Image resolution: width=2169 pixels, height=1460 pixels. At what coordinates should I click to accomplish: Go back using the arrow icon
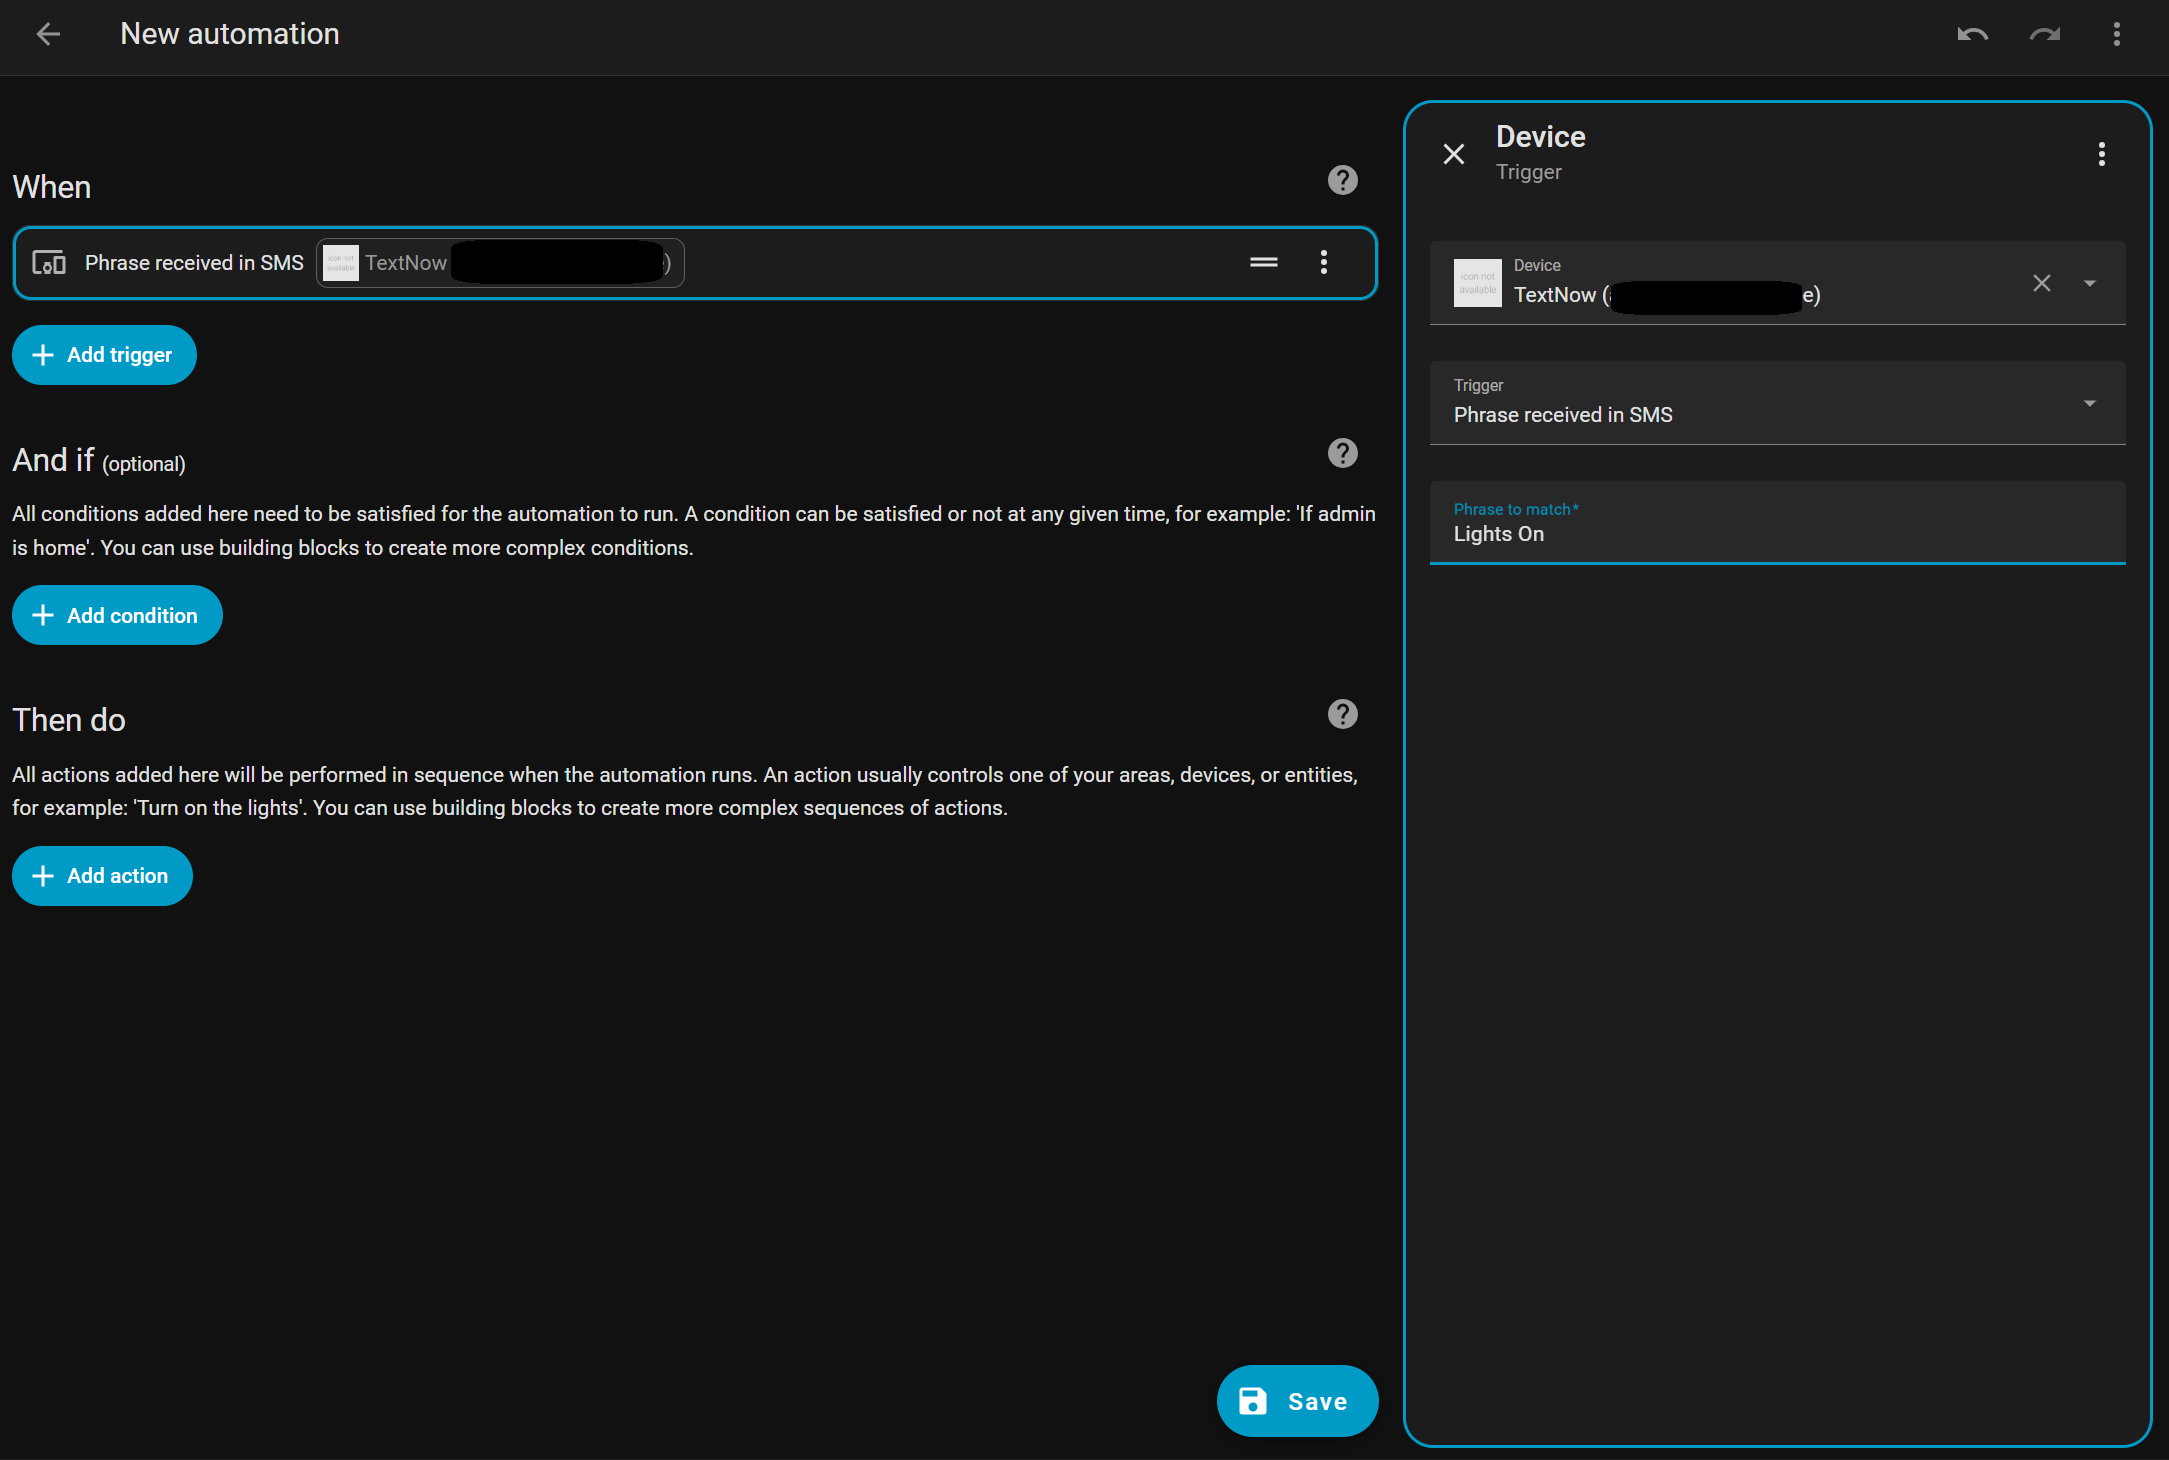48,34
